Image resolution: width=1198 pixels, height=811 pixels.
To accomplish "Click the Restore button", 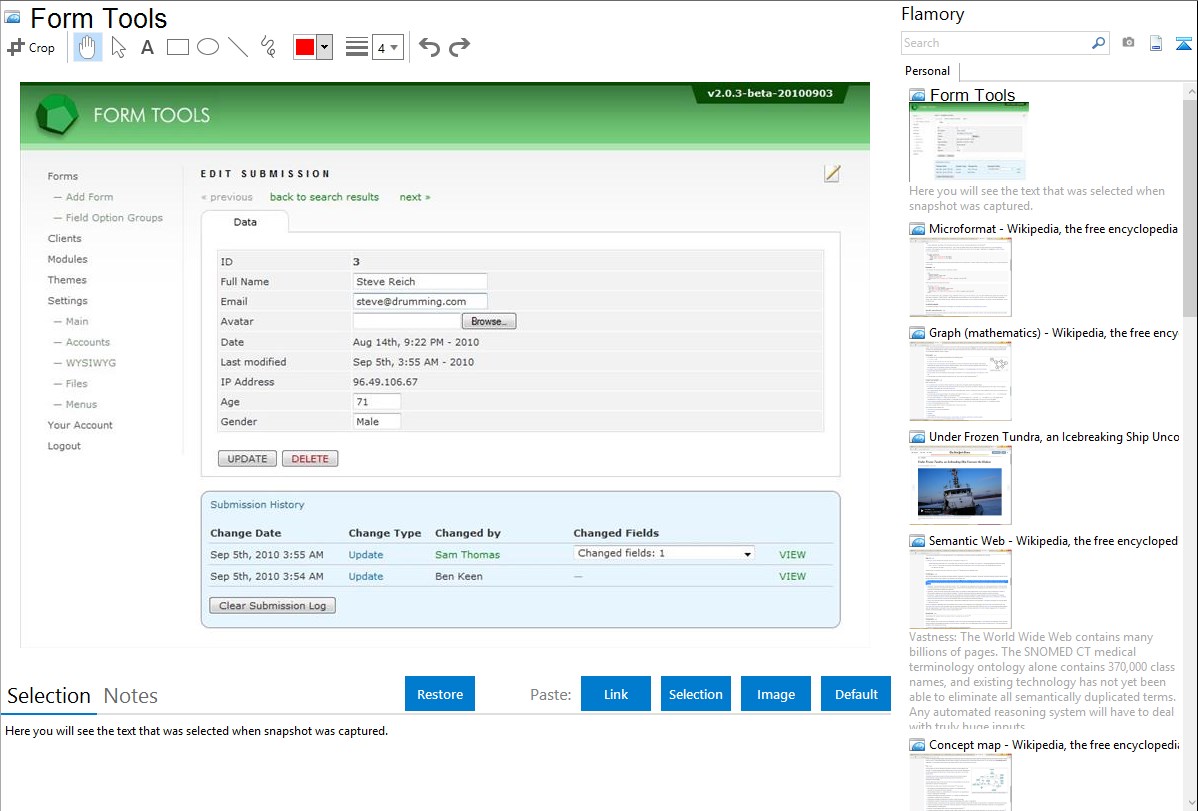I will click(440, 694).
